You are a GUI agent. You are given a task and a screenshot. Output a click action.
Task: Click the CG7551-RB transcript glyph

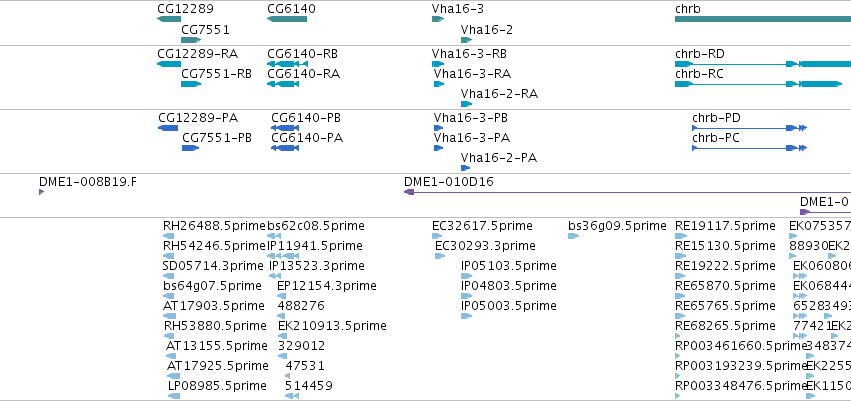coord(191,84)
